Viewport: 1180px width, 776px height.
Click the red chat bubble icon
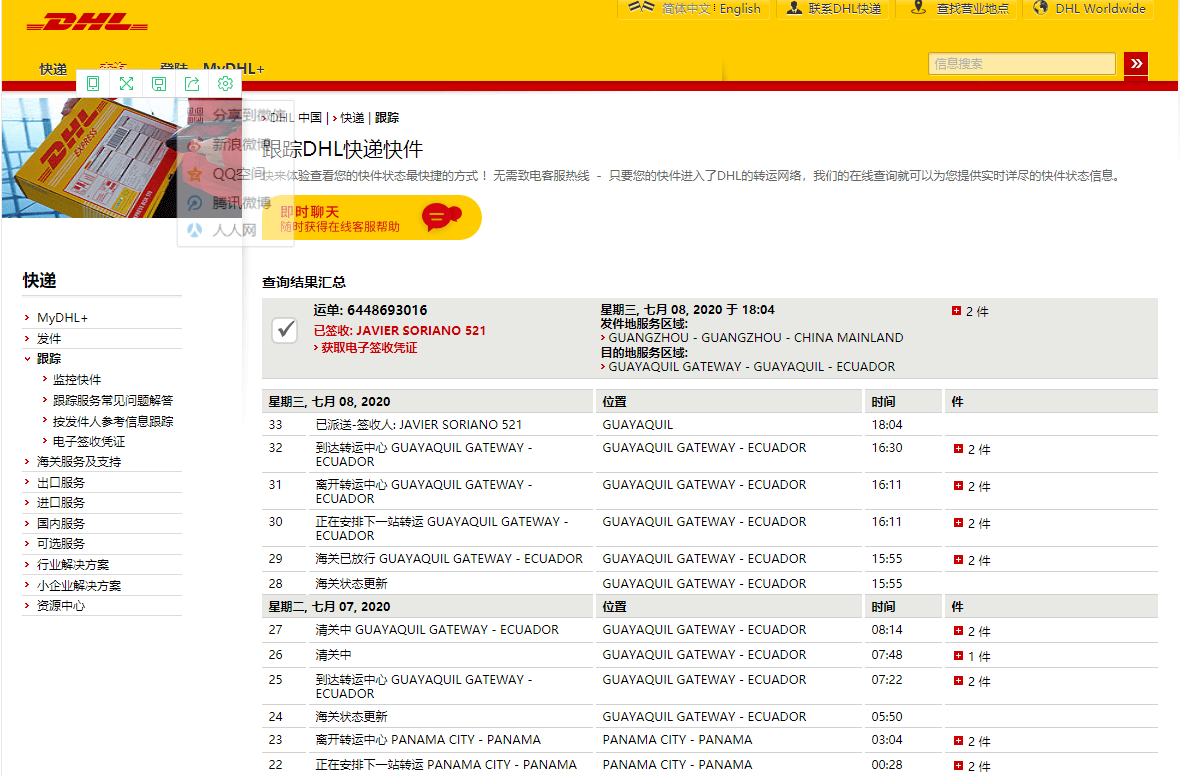point(442,216)
